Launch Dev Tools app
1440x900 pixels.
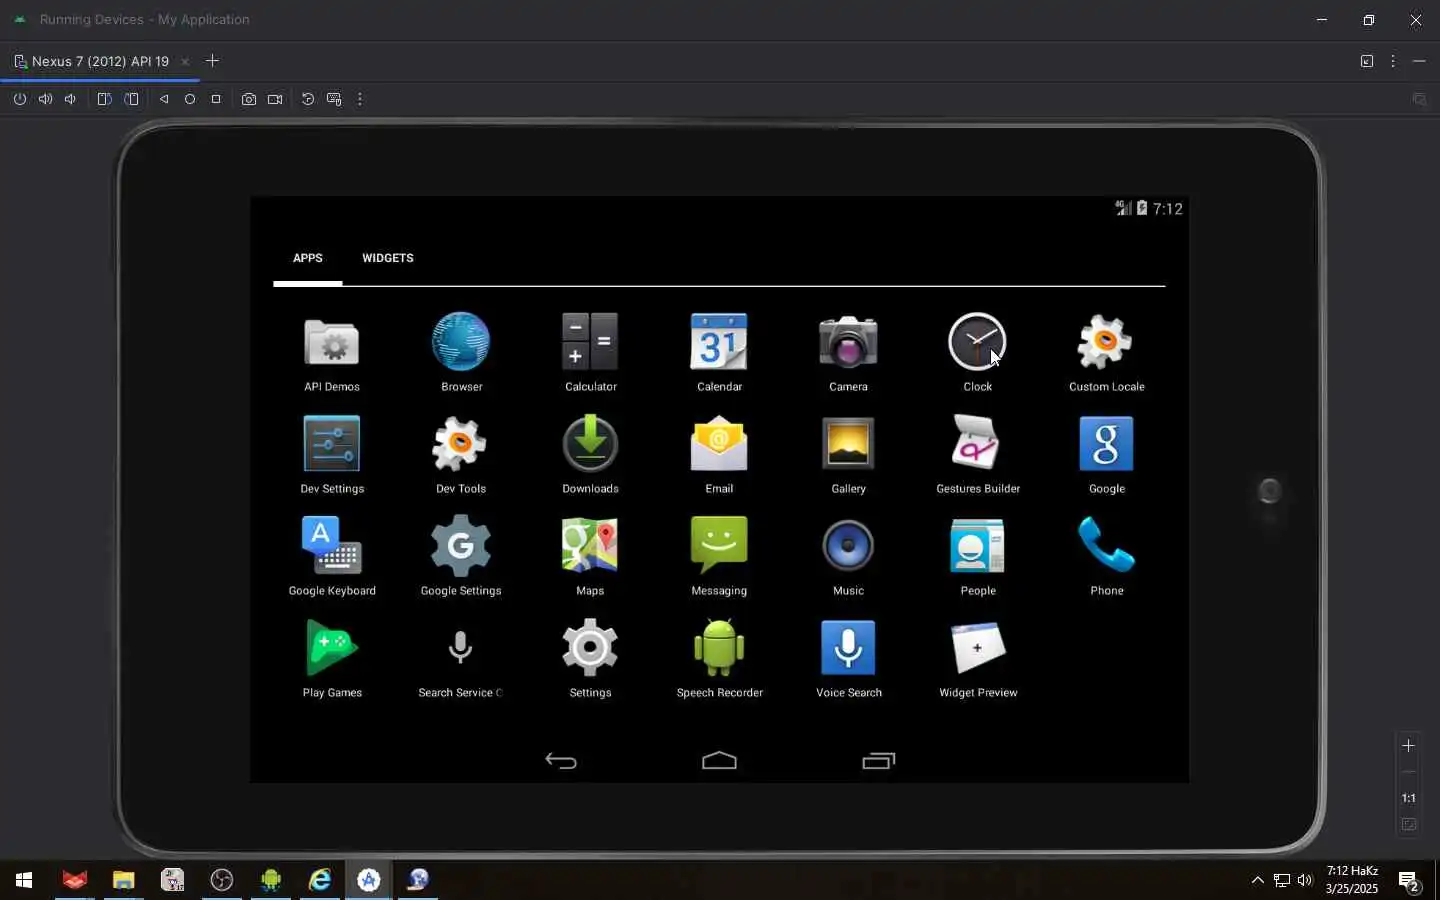pos(461,455)
